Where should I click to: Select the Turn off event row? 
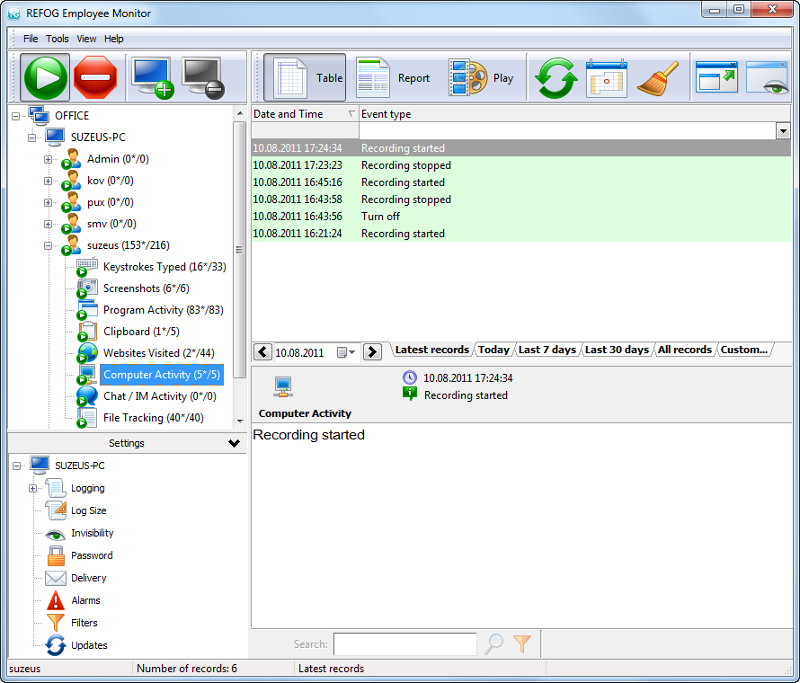[x=521, y=216]
